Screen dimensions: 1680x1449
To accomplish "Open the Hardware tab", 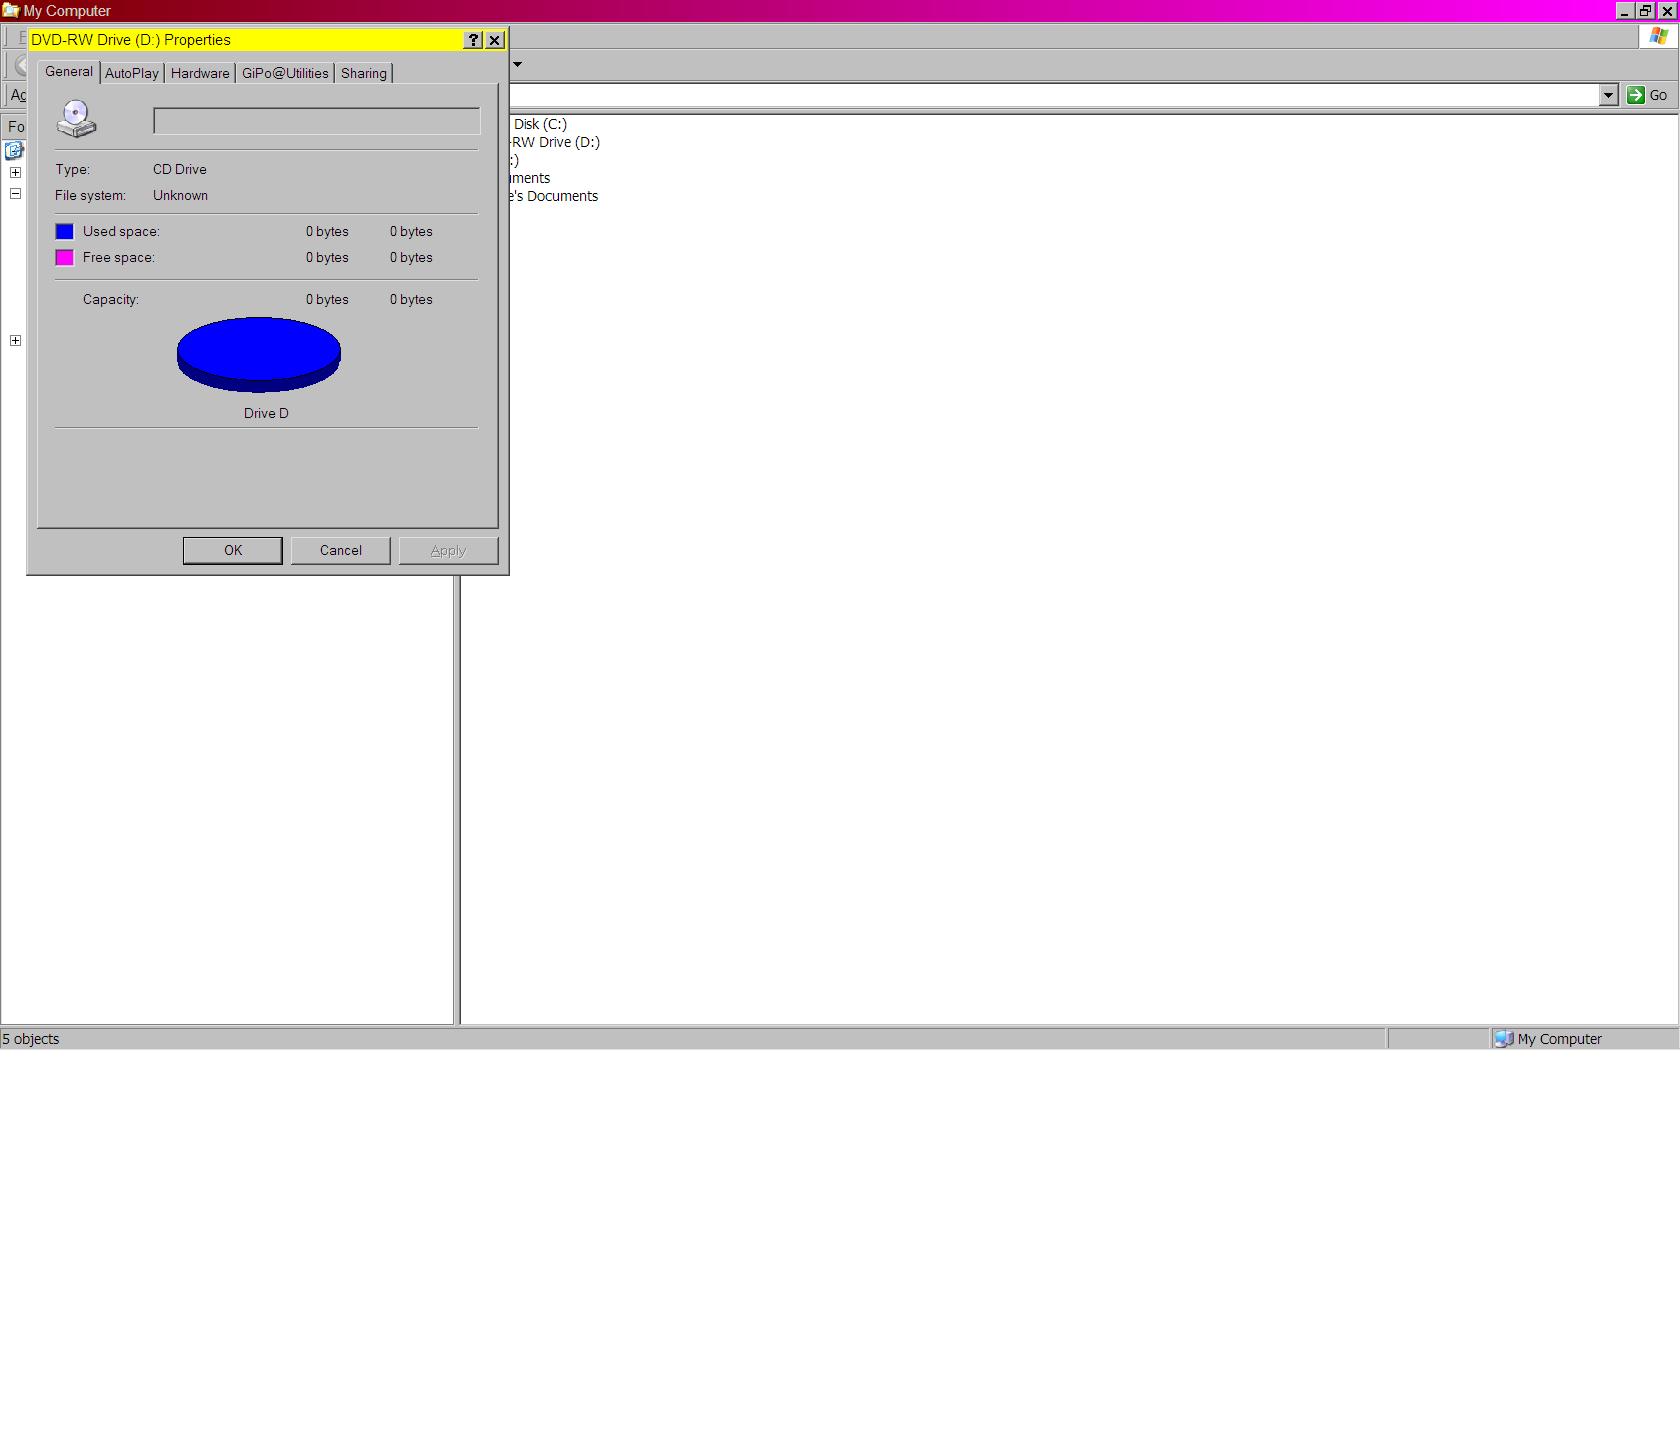I will (x=200, y=73).
